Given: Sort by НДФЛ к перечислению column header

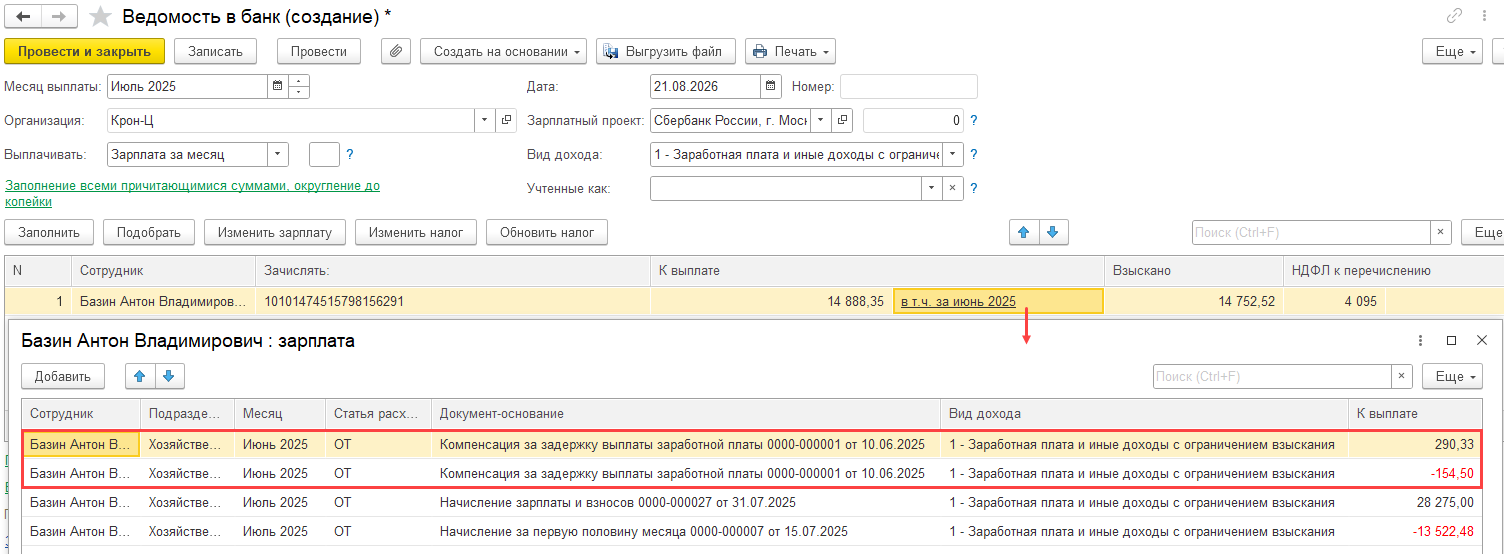Looking at the screenshot, I should (x=1393, y=270).
